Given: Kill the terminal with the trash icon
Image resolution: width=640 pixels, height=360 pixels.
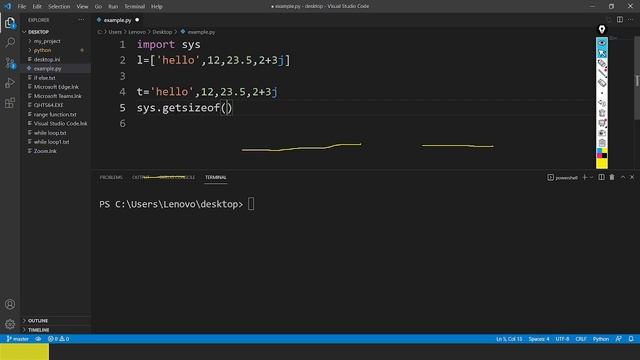Looking at the screenshot, I should click(612, 177).
